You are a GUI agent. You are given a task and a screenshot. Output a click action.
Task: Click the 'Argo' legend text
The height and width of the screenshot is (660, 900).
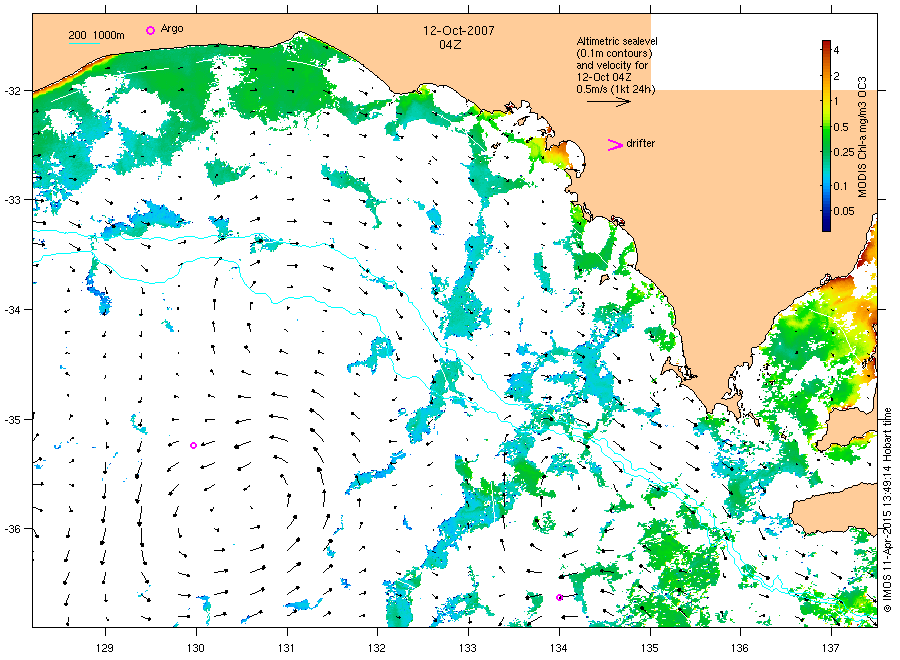pos(172,29)
